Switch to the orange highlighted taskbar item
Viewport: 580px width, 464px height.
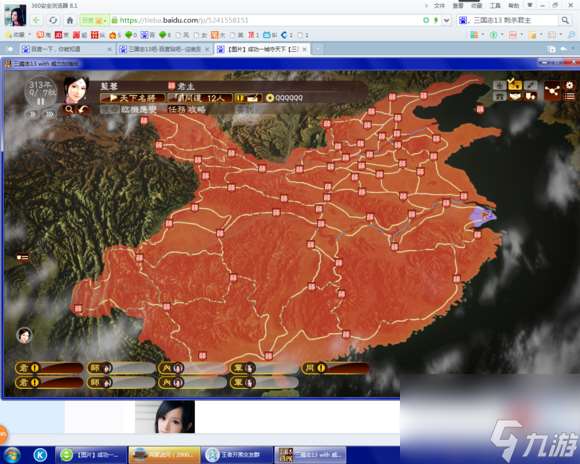click(x=164, y=455)
